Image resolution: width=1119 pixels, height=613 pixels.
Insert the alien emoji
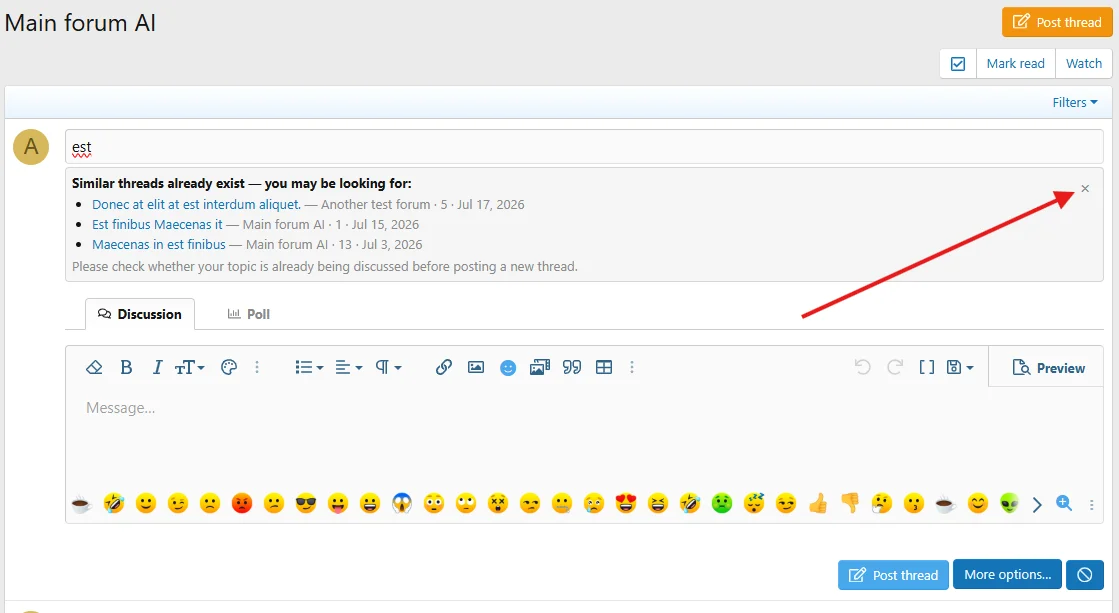1009,505
